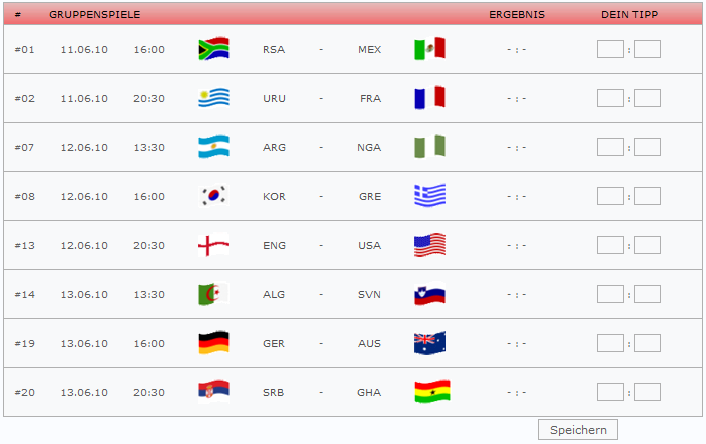Screen dimensions: 706x444
Task: Click the Mexico flag icon
Action: click(x=430, y=48)
